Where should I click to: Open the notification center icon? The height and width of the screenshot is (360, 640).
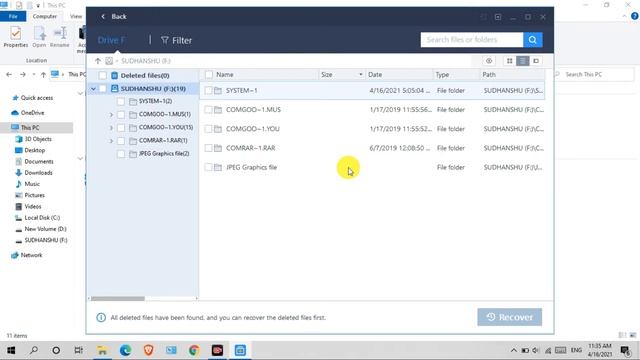coord(625,350)
